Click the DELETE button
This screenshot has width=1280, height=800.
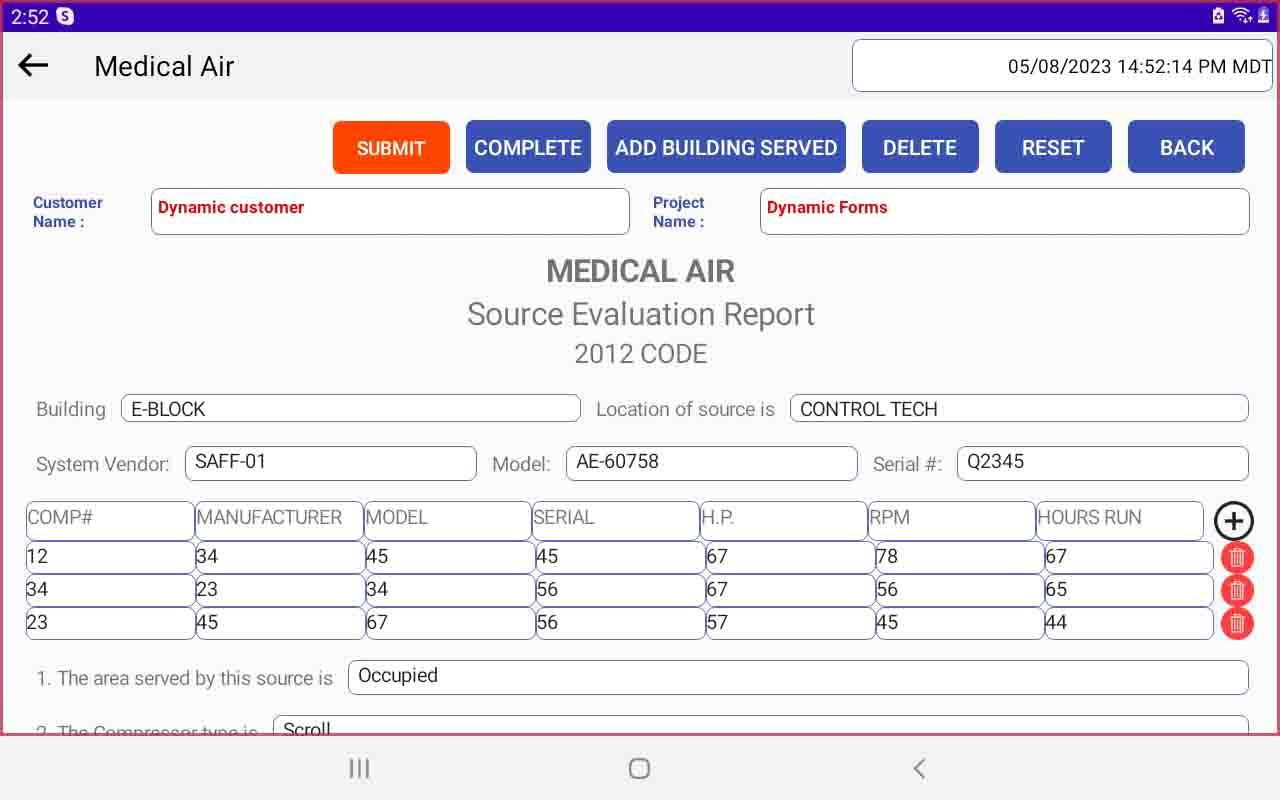coord(920,147)
